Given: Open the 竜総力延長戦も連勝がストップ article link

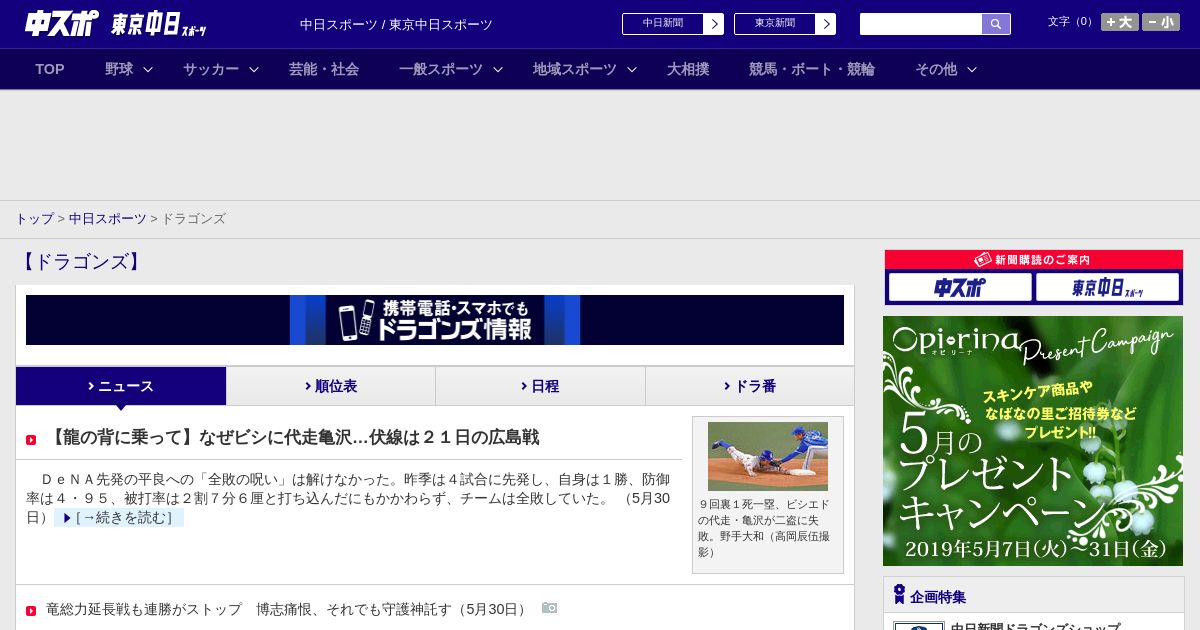Looking at the screenshot, I should 288,609.
